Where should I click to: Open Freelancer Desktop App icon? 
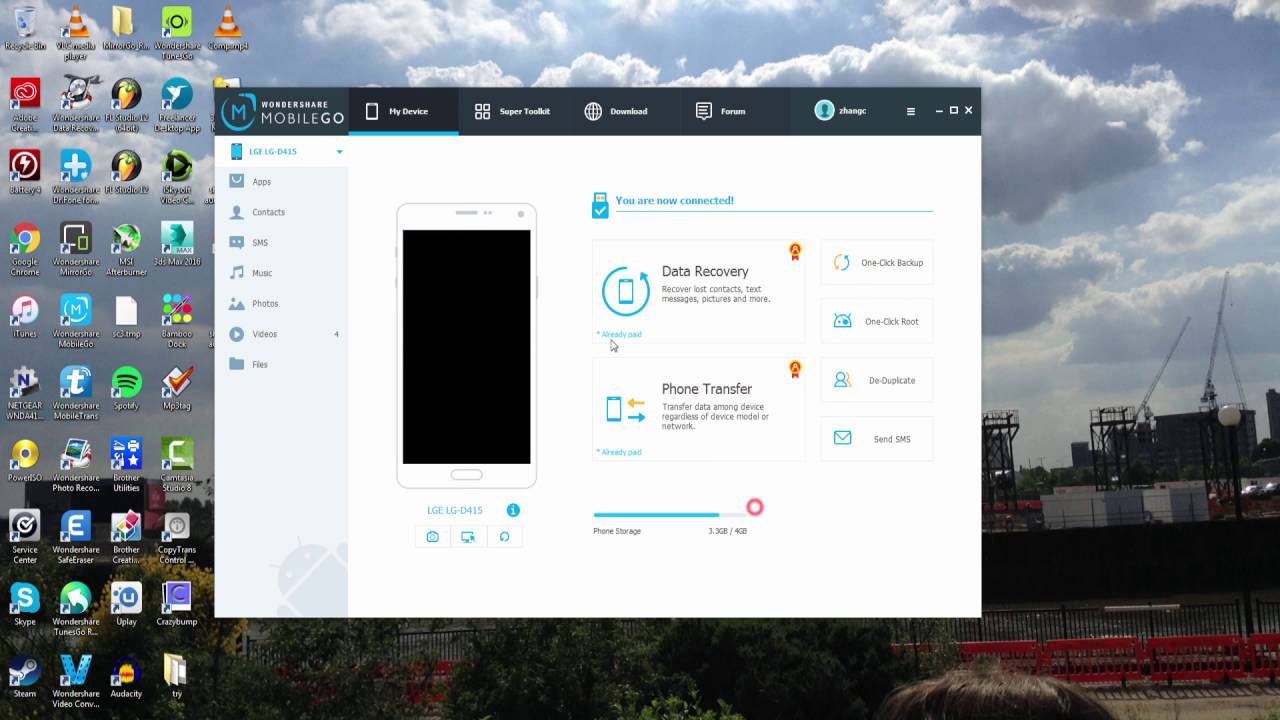(x=177, y=105)
